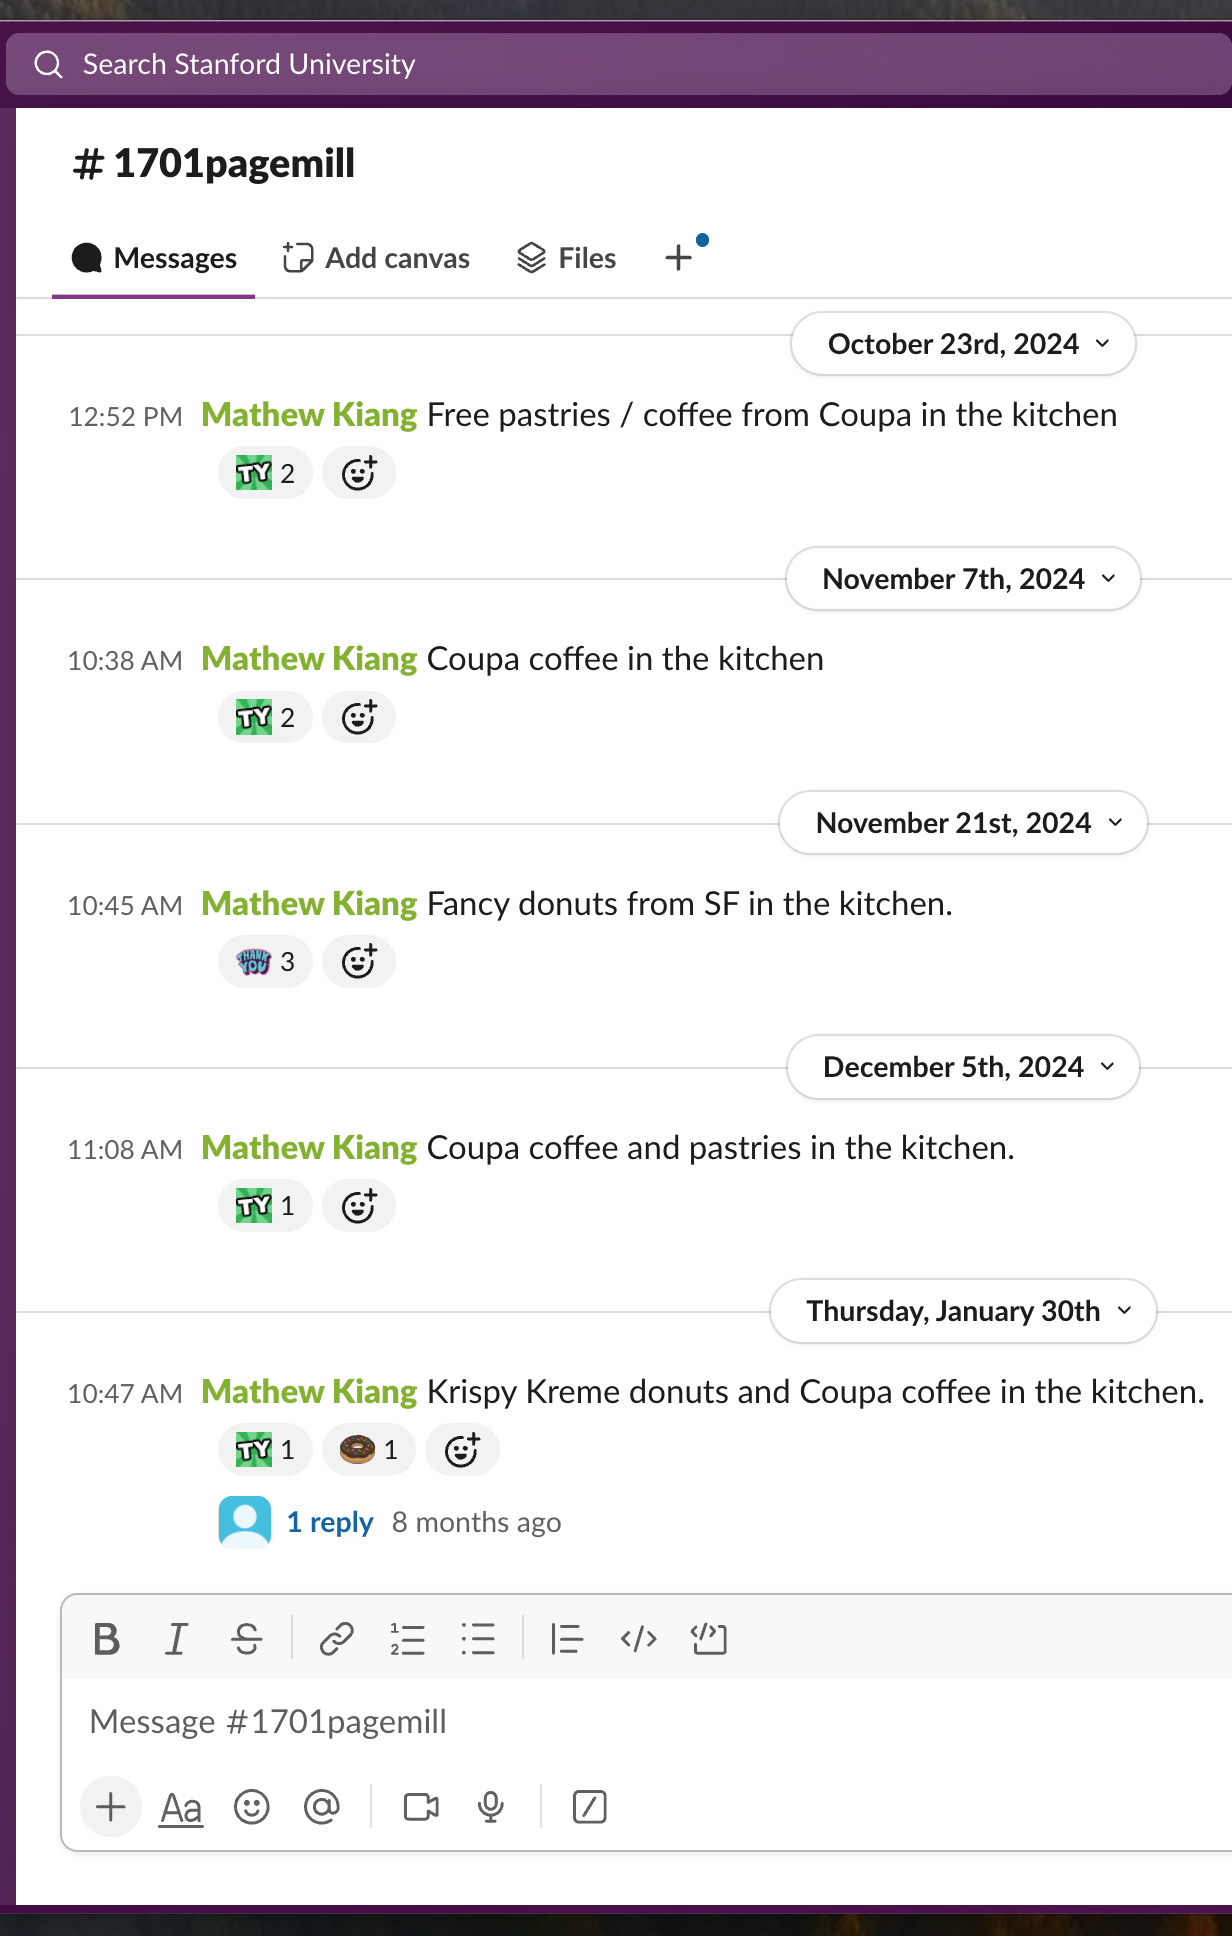Open the October 23rd, 2024 date dropdown
The width and height of the screenshot is (1232, 1936).
coord(963,344)
